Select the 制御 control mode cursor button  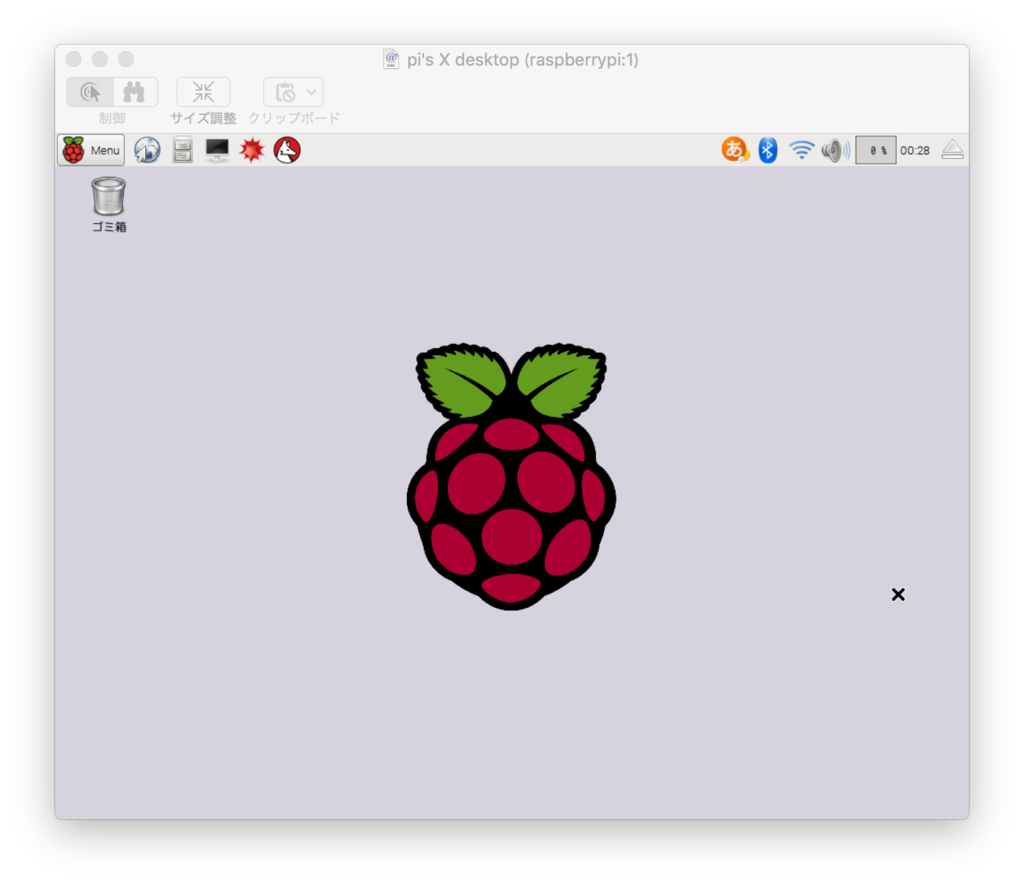click(x=90, y=92)
